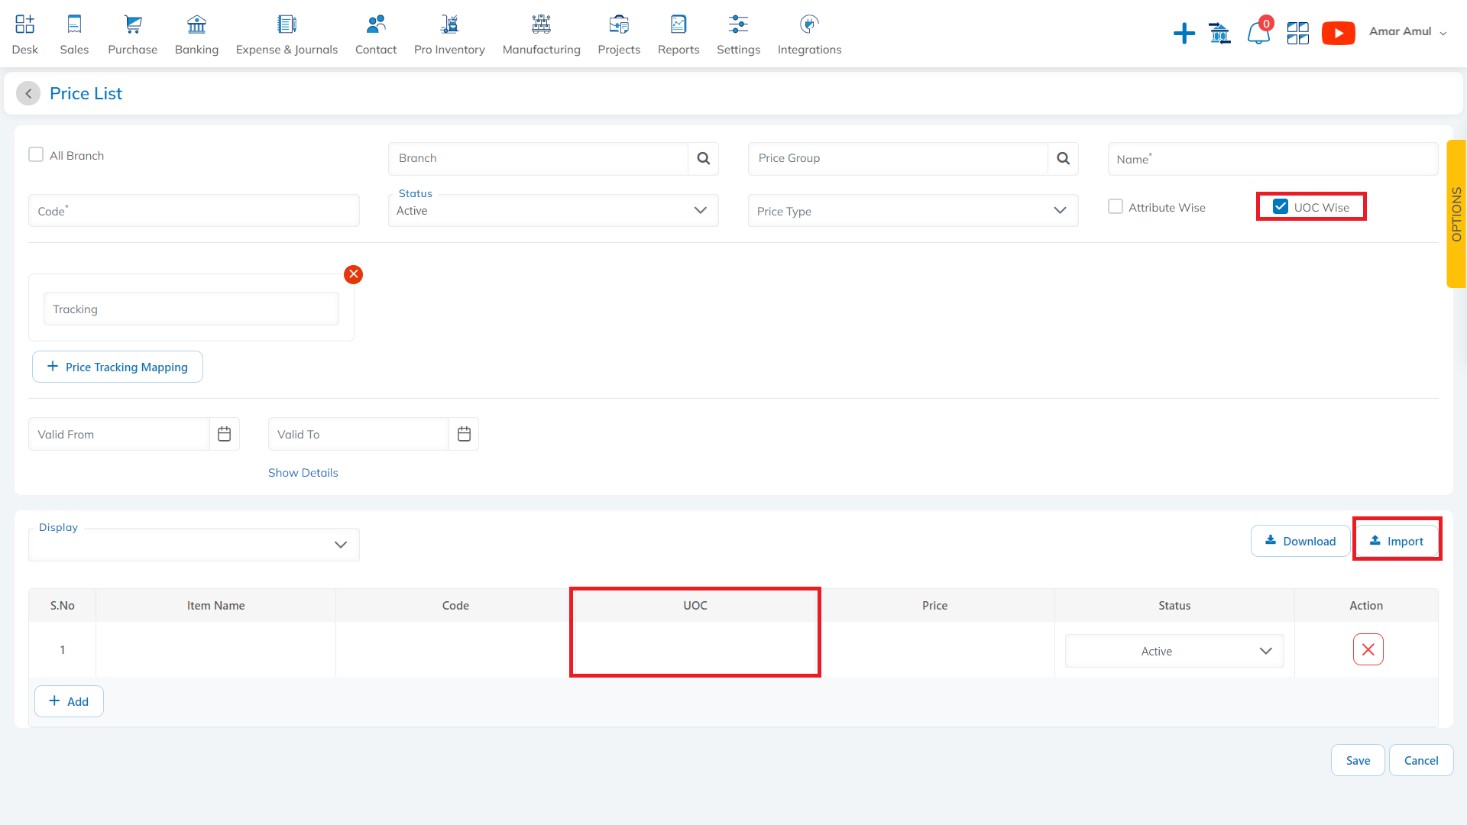Open the Valid From calendar picker

tap(224, 434)
